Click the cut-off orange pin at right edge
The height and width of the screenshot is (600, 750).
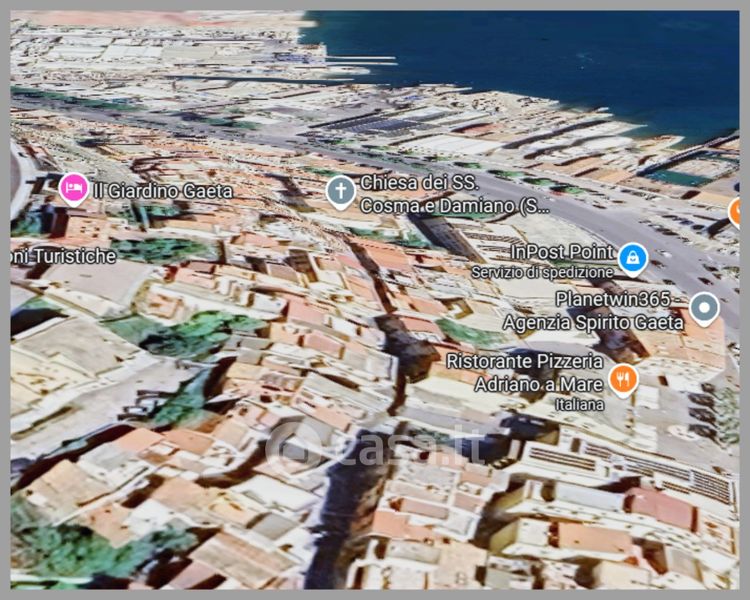click(734, 212)
